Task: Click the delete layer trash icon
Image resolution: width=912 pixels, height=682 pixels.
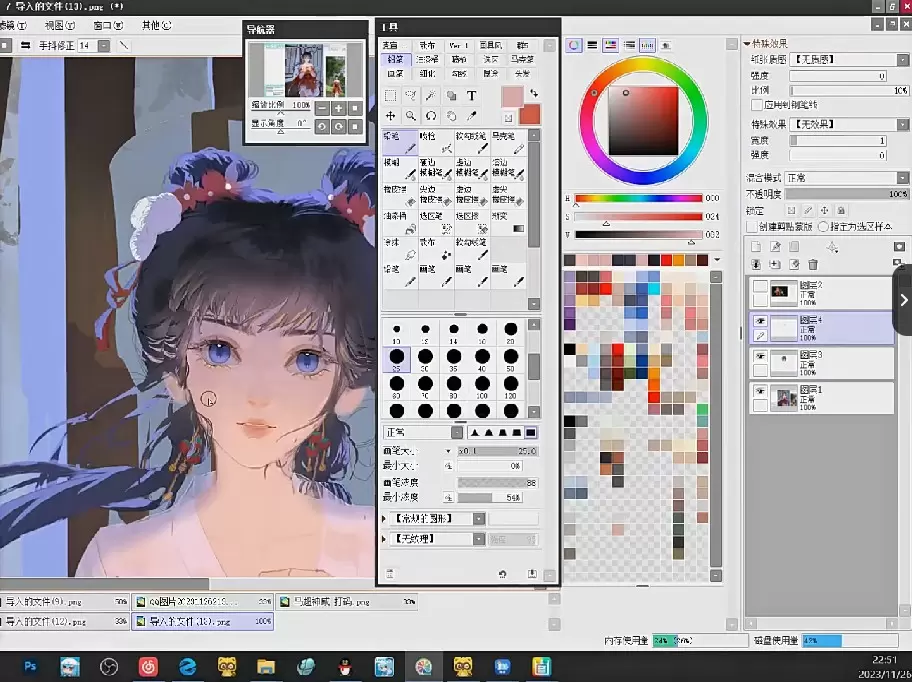Action: [813, 265]
